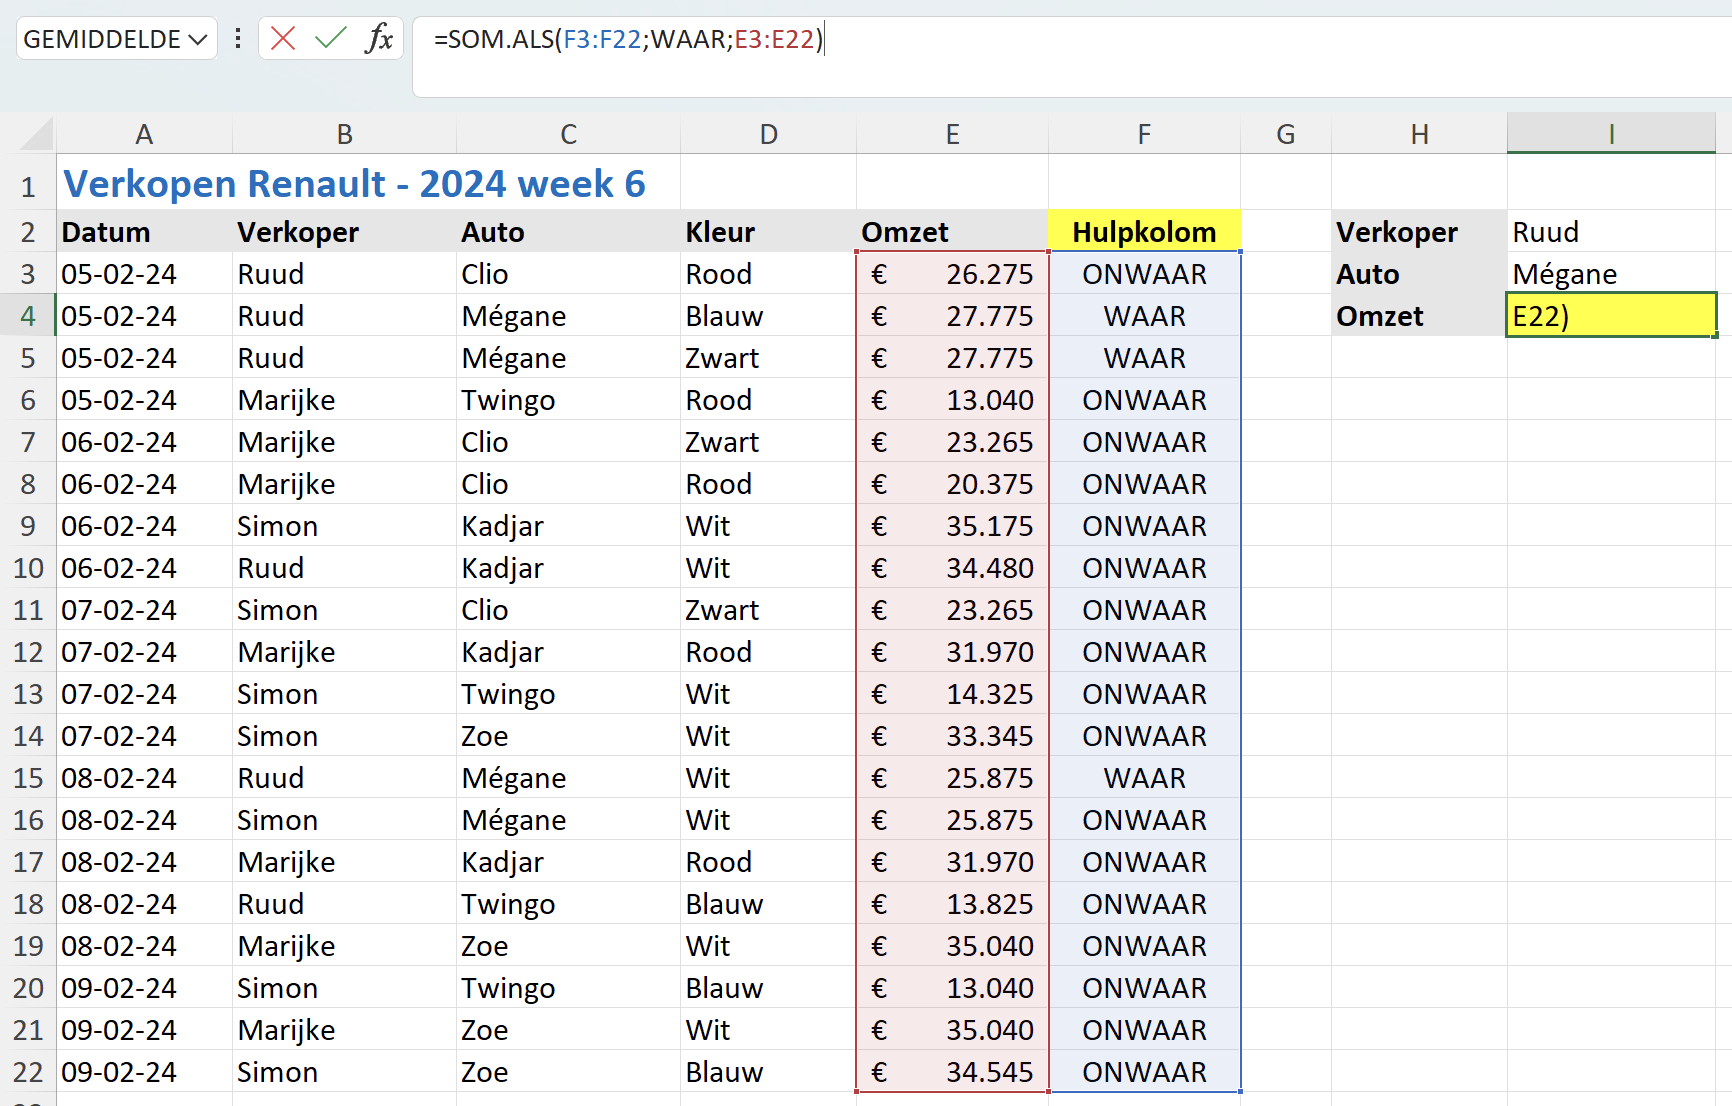
Task: Click the title 'Verkopen Renault - 2024 week 6'
Action: pos(354,184)
